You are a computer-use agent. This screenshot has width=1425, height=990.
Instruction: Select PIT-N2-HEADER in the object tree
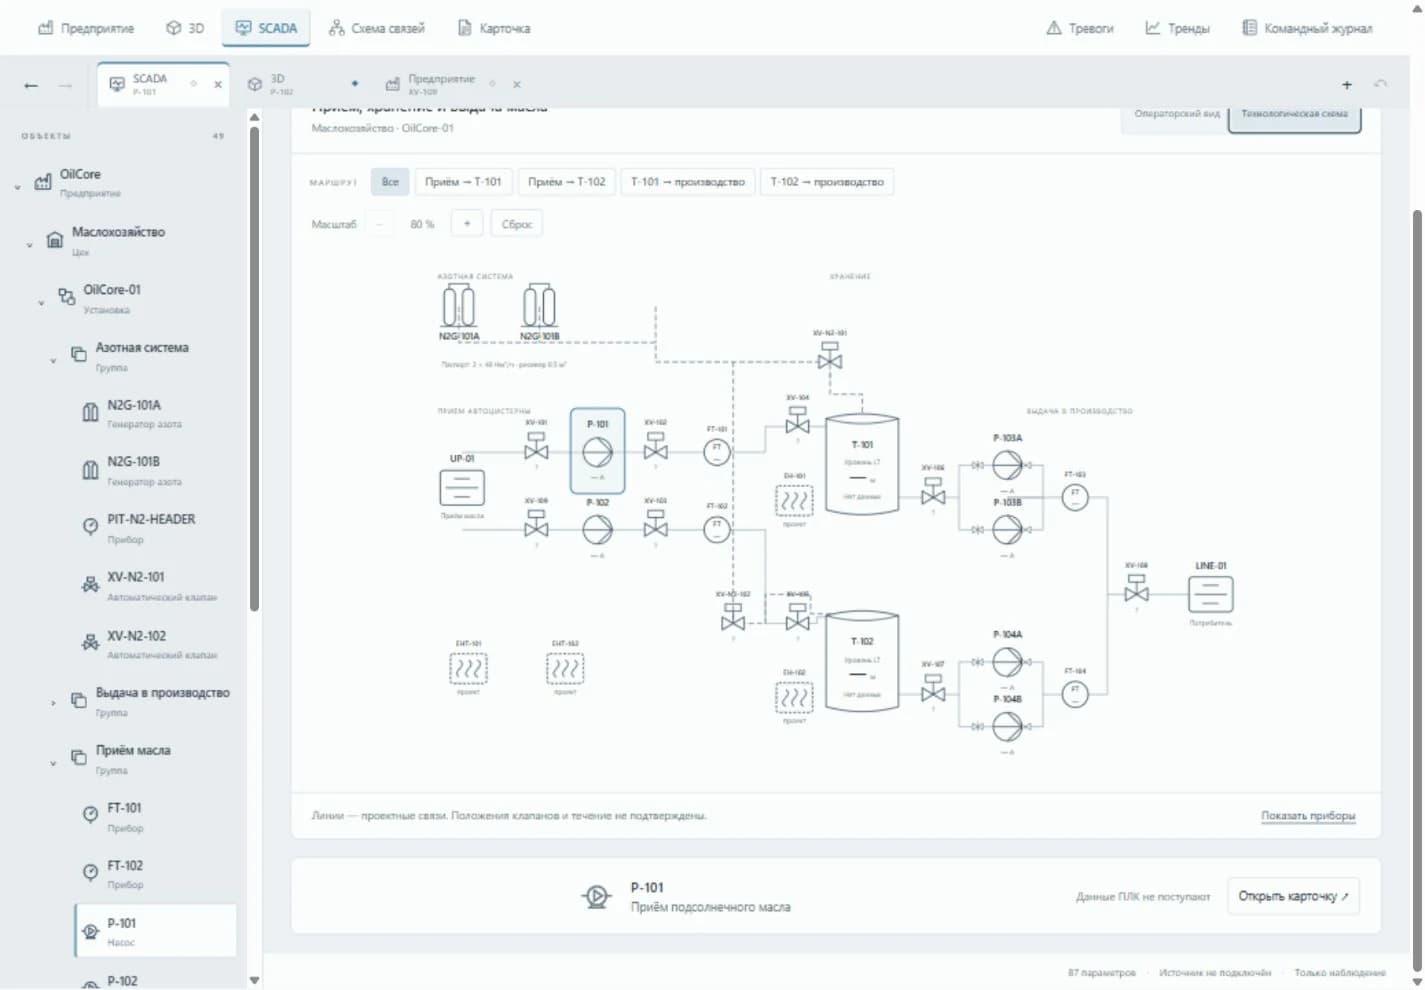tap(155, 528)
